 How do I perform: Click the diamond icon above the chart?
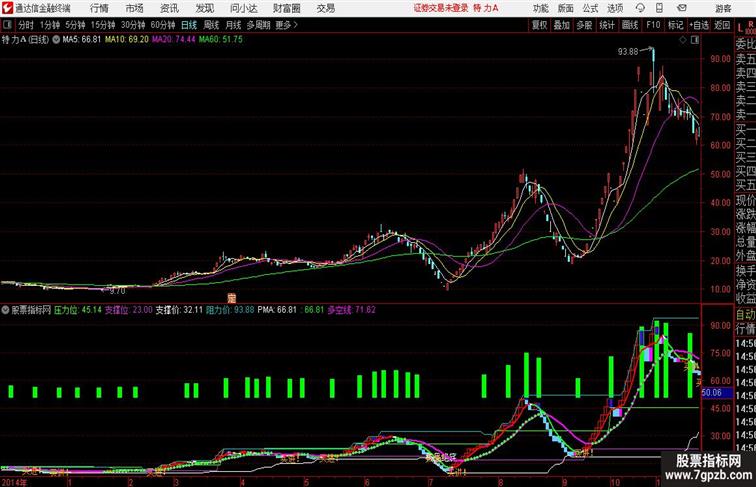pyautogui.click(x=683, y=40)
